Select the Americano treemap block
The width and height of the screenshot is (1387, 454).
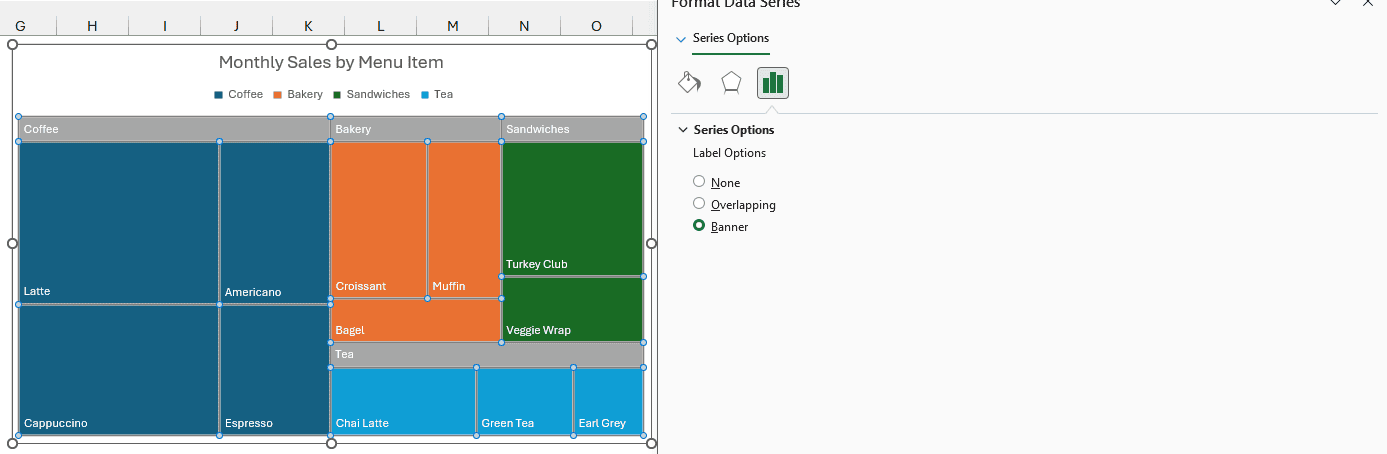coord(275,222)
